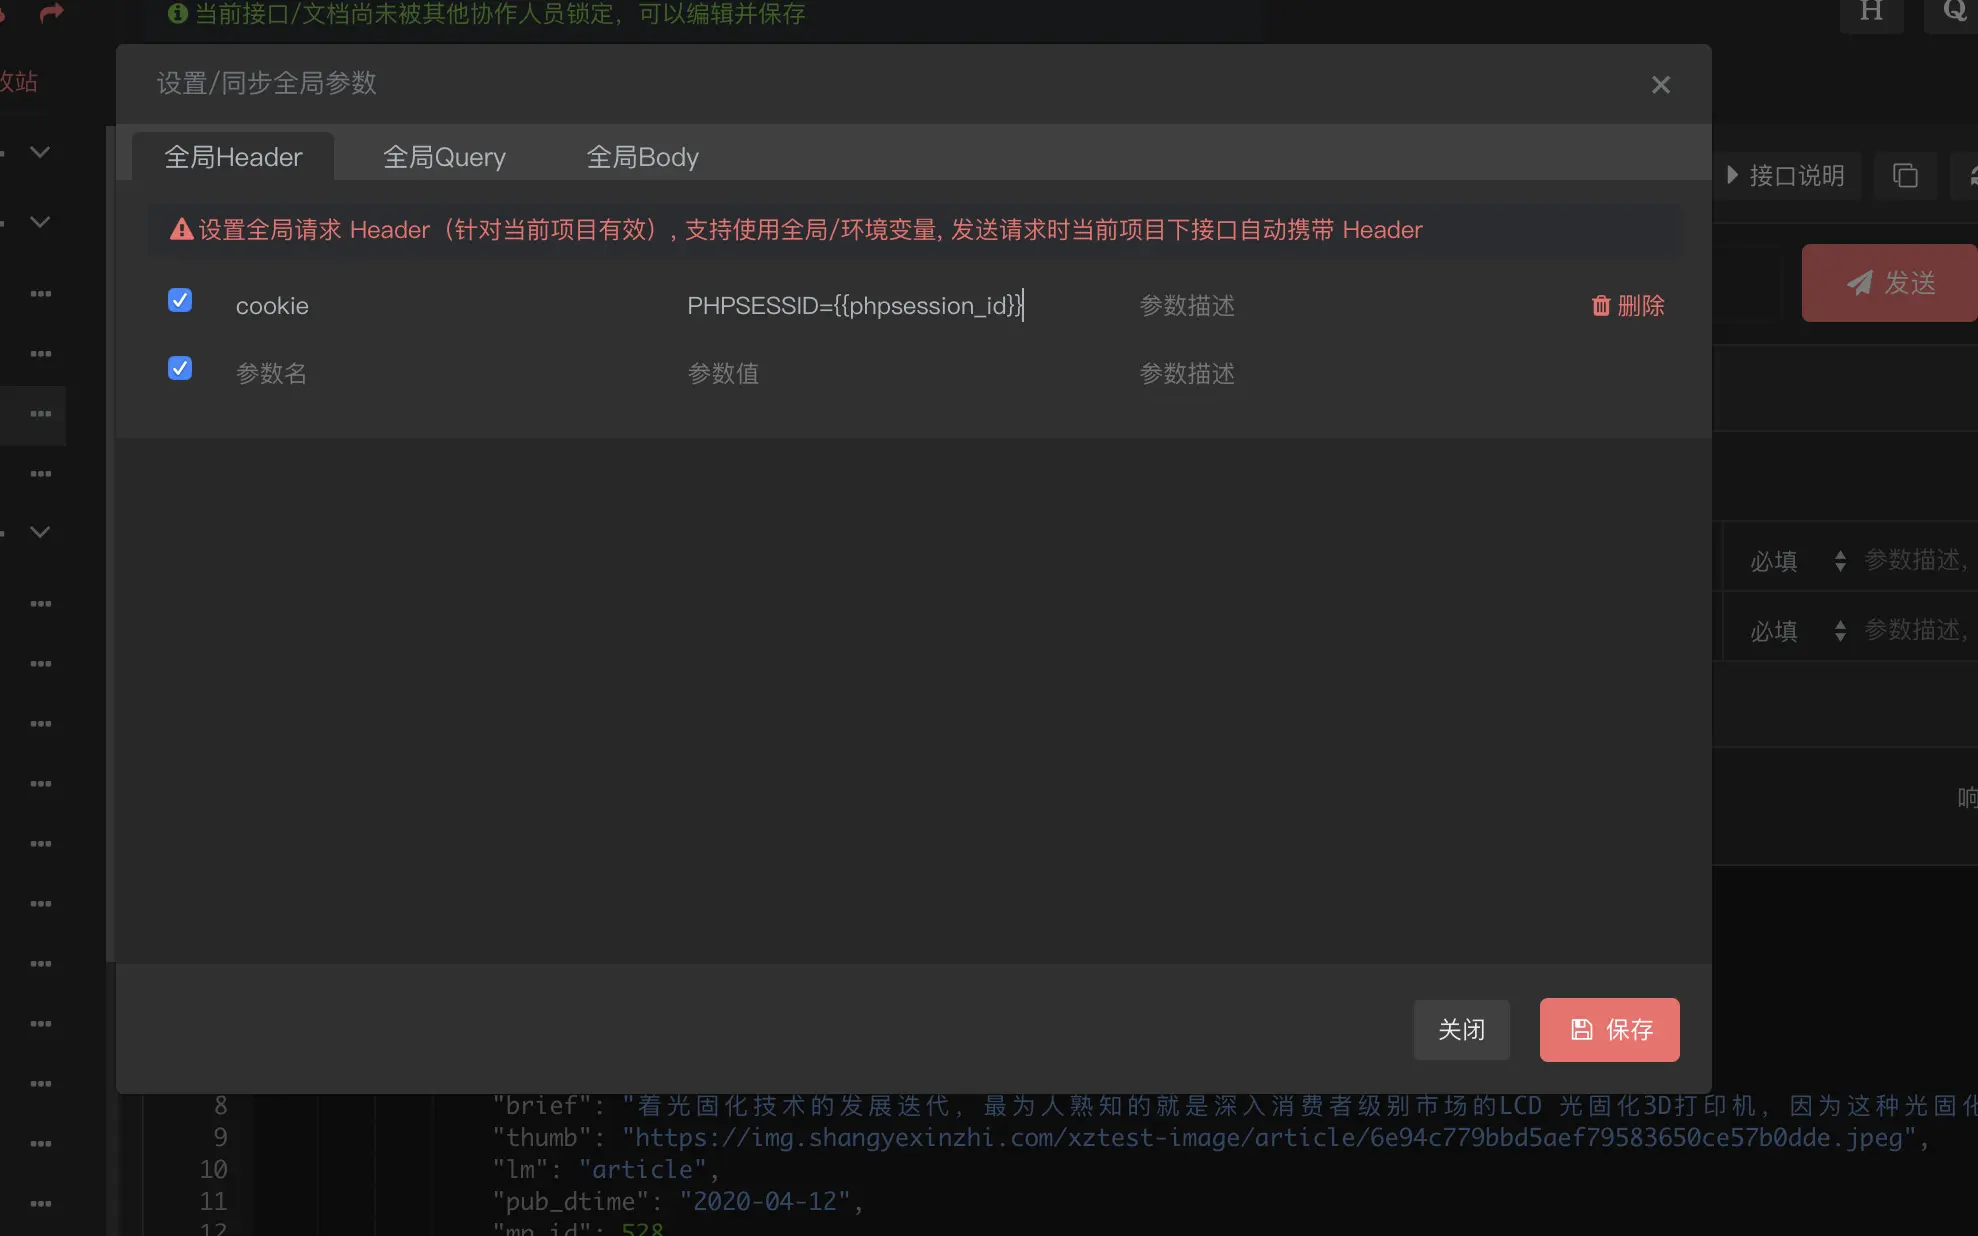The image size is (1978, 1236).
Task: Click the info icon before the lock notice
Action: [x=177, y=13]
